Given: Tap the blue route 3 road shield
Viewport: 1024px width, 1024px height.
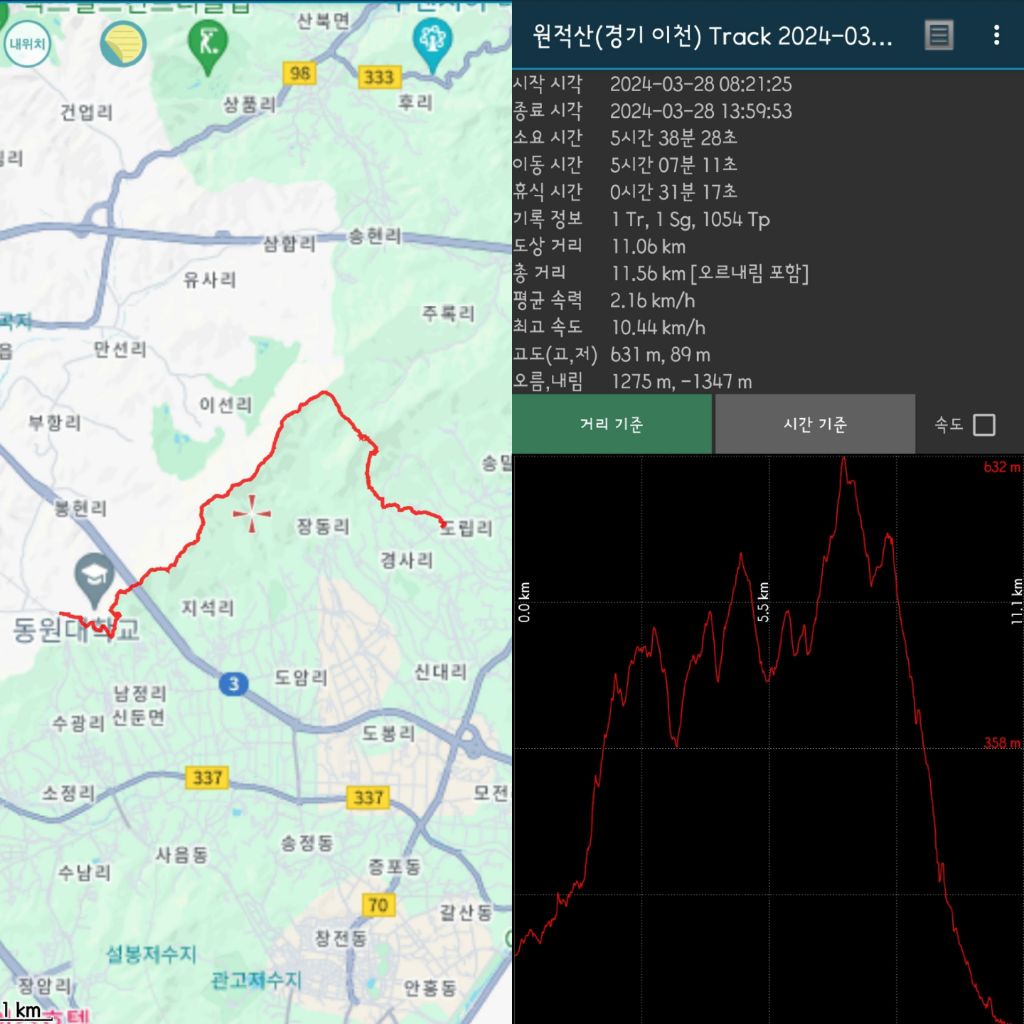Looking at the screenshot, I should pos(233,684).
